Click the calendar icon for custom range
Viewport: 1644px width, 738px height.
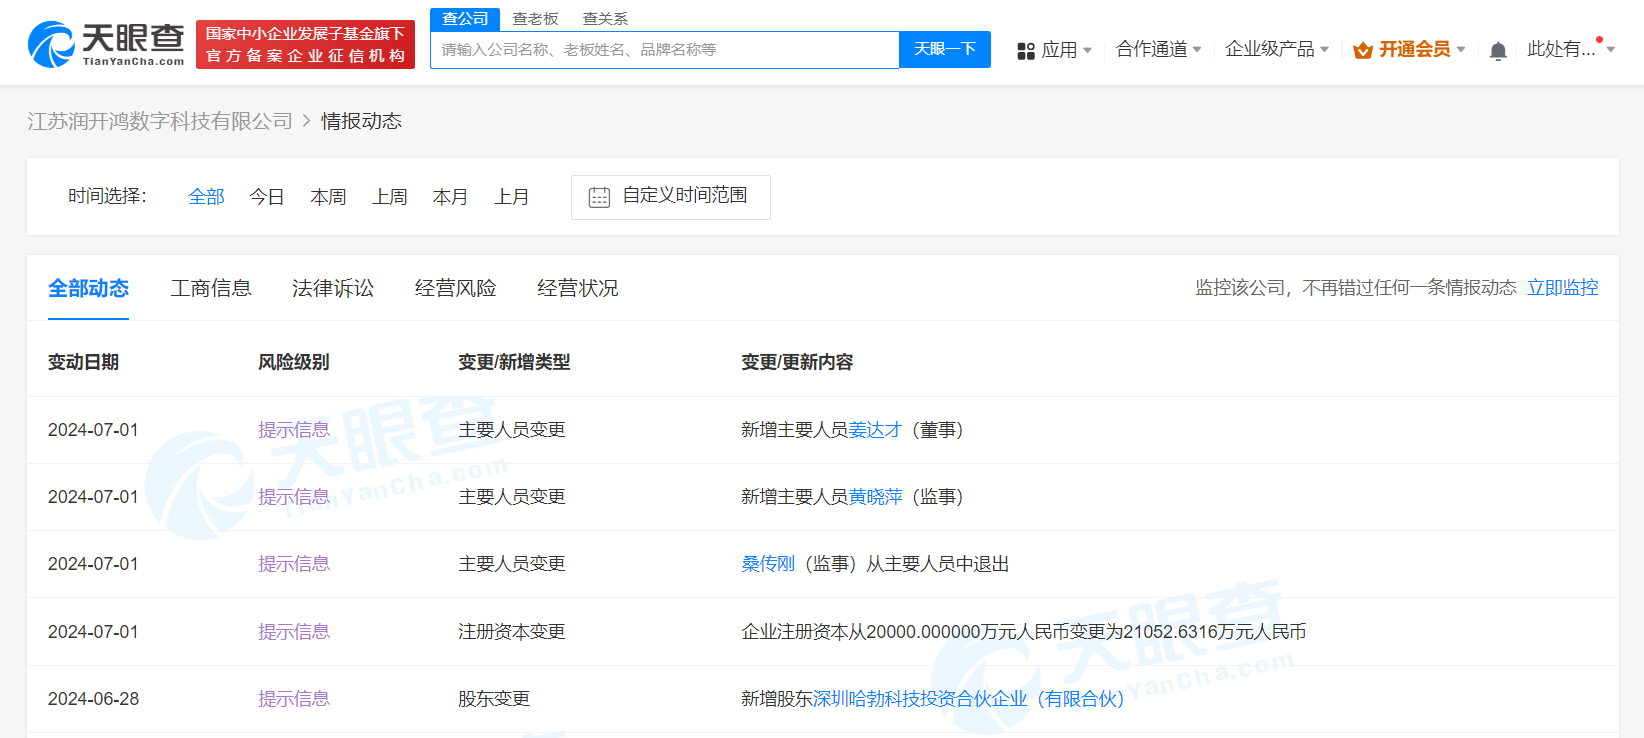click(x=599, y=197)
